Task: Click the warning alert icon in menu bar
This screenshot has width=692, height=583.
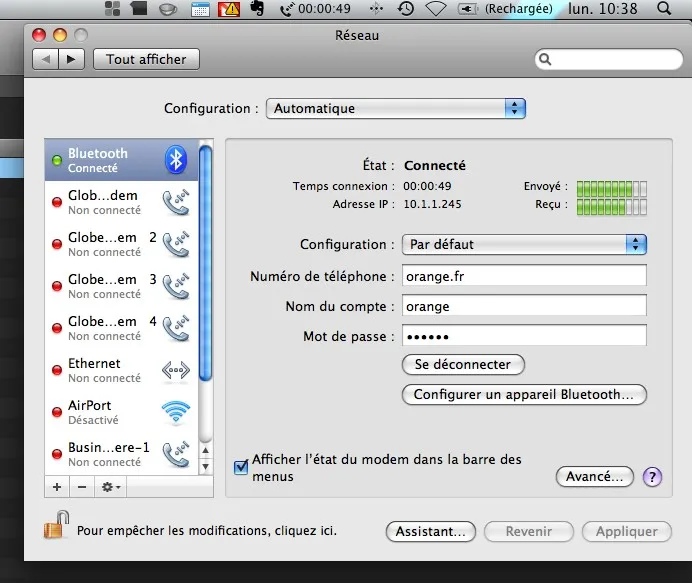Action: pos(229,9)
